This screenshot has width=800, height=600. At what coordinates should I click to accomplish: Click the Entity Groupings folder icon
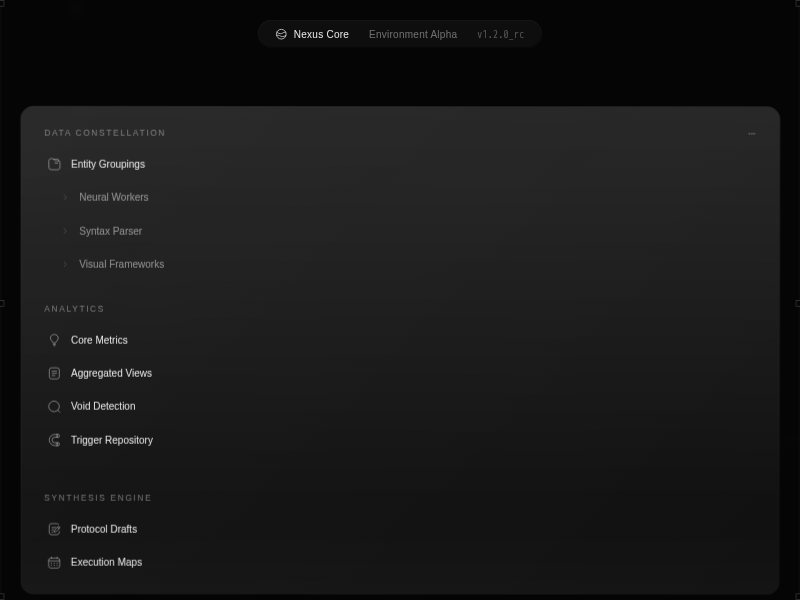(54, 164)
